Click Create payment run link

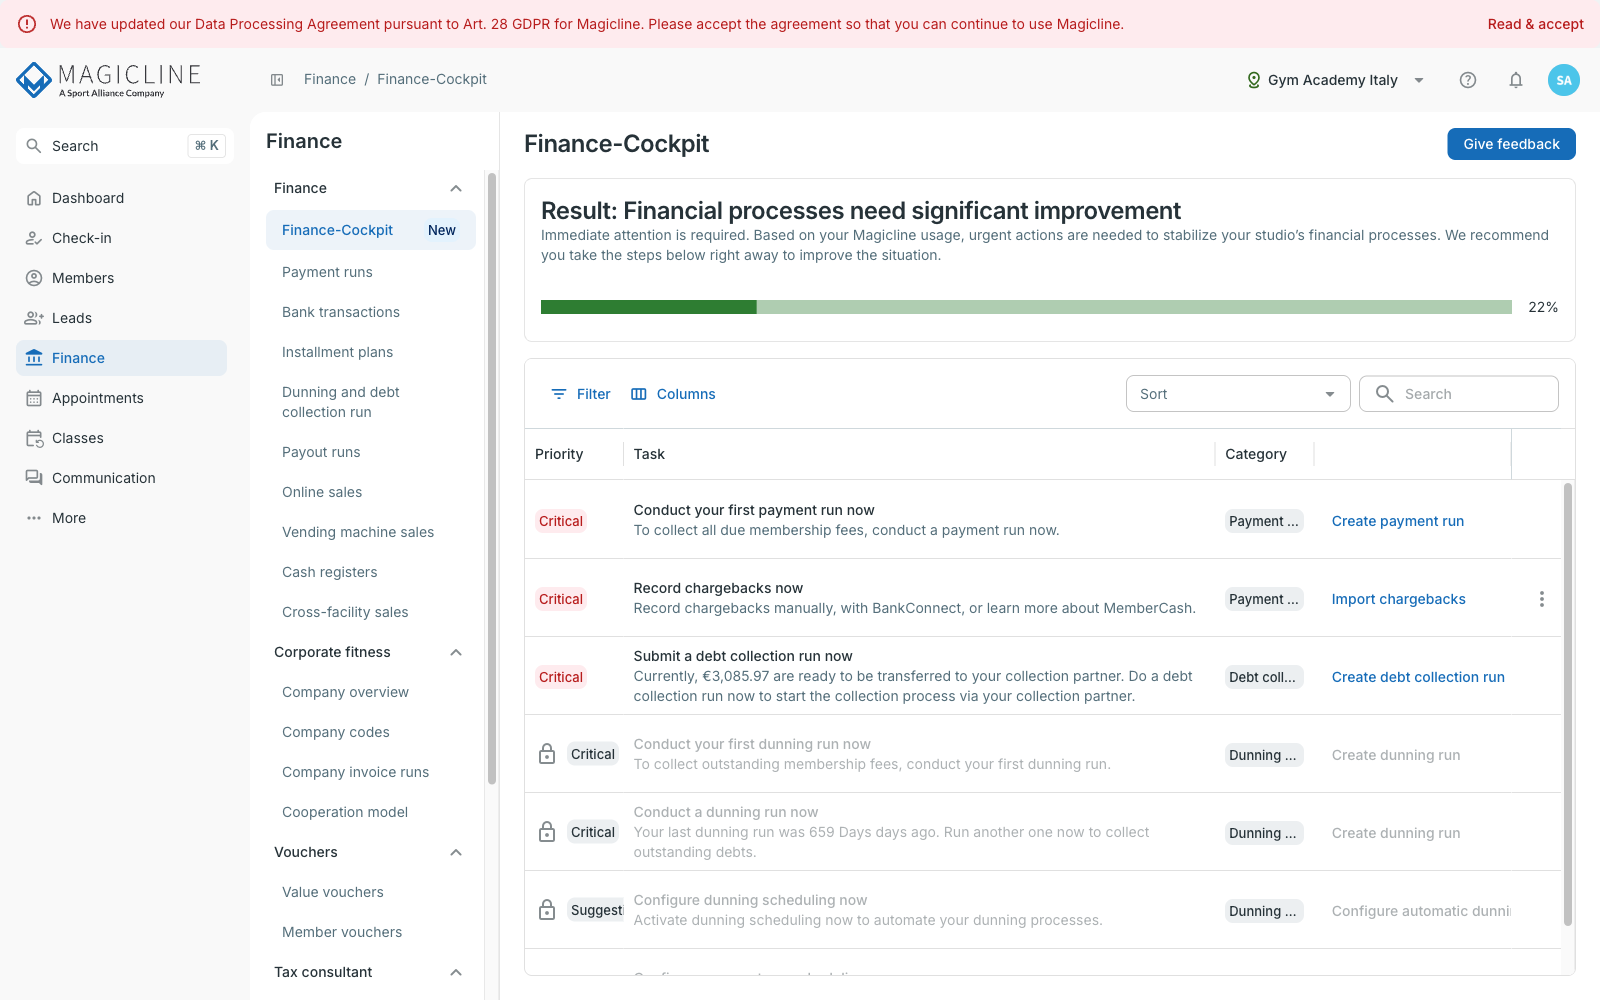(1397, 521)
